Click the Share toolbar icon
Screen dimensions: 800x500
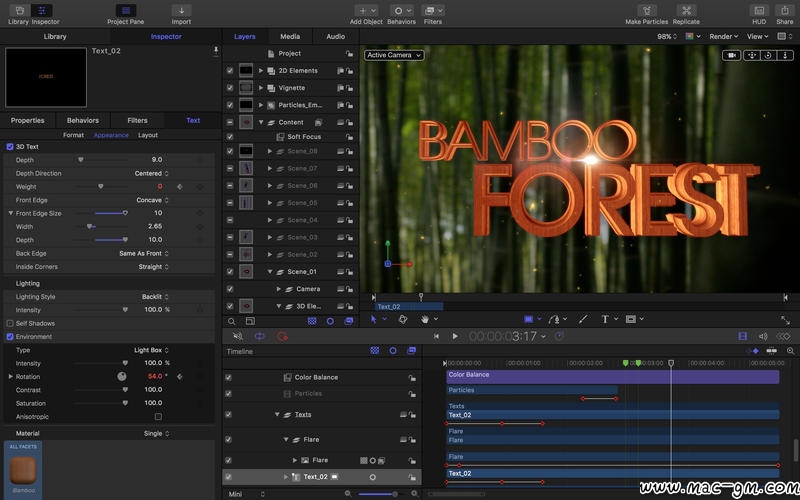click(785, 10)
